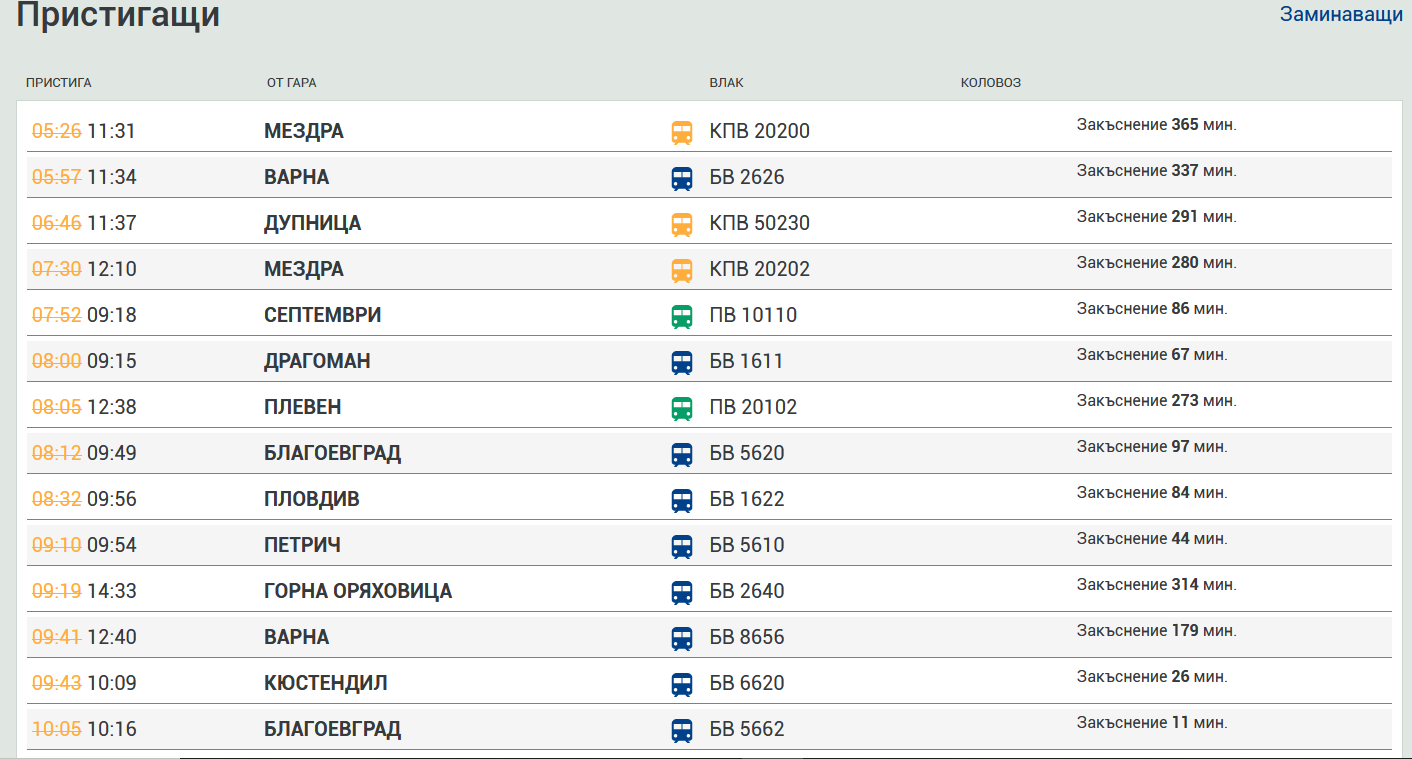Click the train icon beside БВ 5610
The image size is (1412, 759).
pos(681,546)
